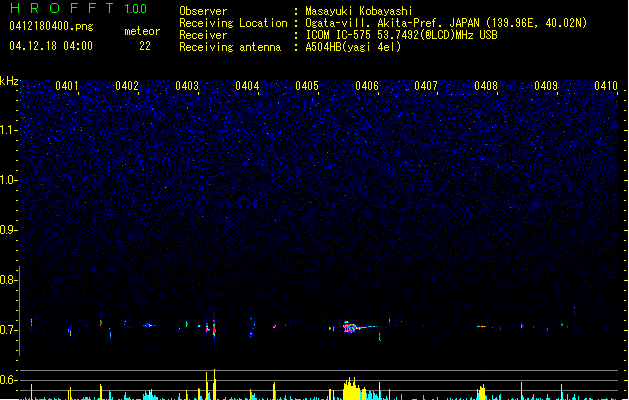Click the 0405 time marker
The image size is (629, 400).
(x=307, y=86)
